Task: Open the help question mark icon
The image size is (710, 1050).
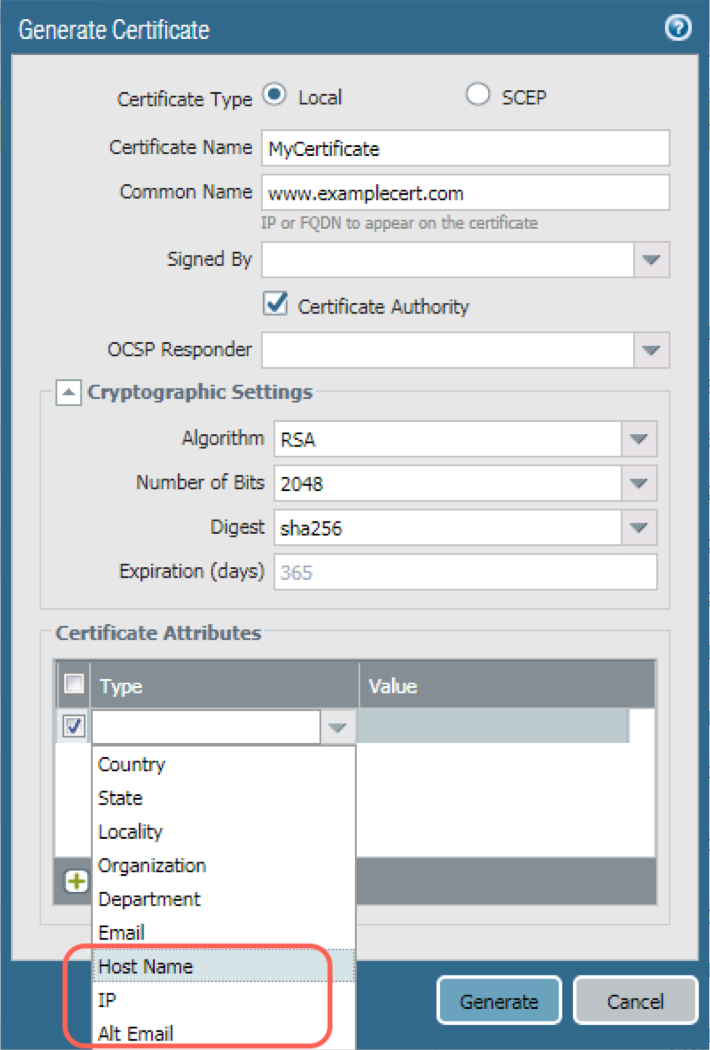Action: click(x=678, y=28)
